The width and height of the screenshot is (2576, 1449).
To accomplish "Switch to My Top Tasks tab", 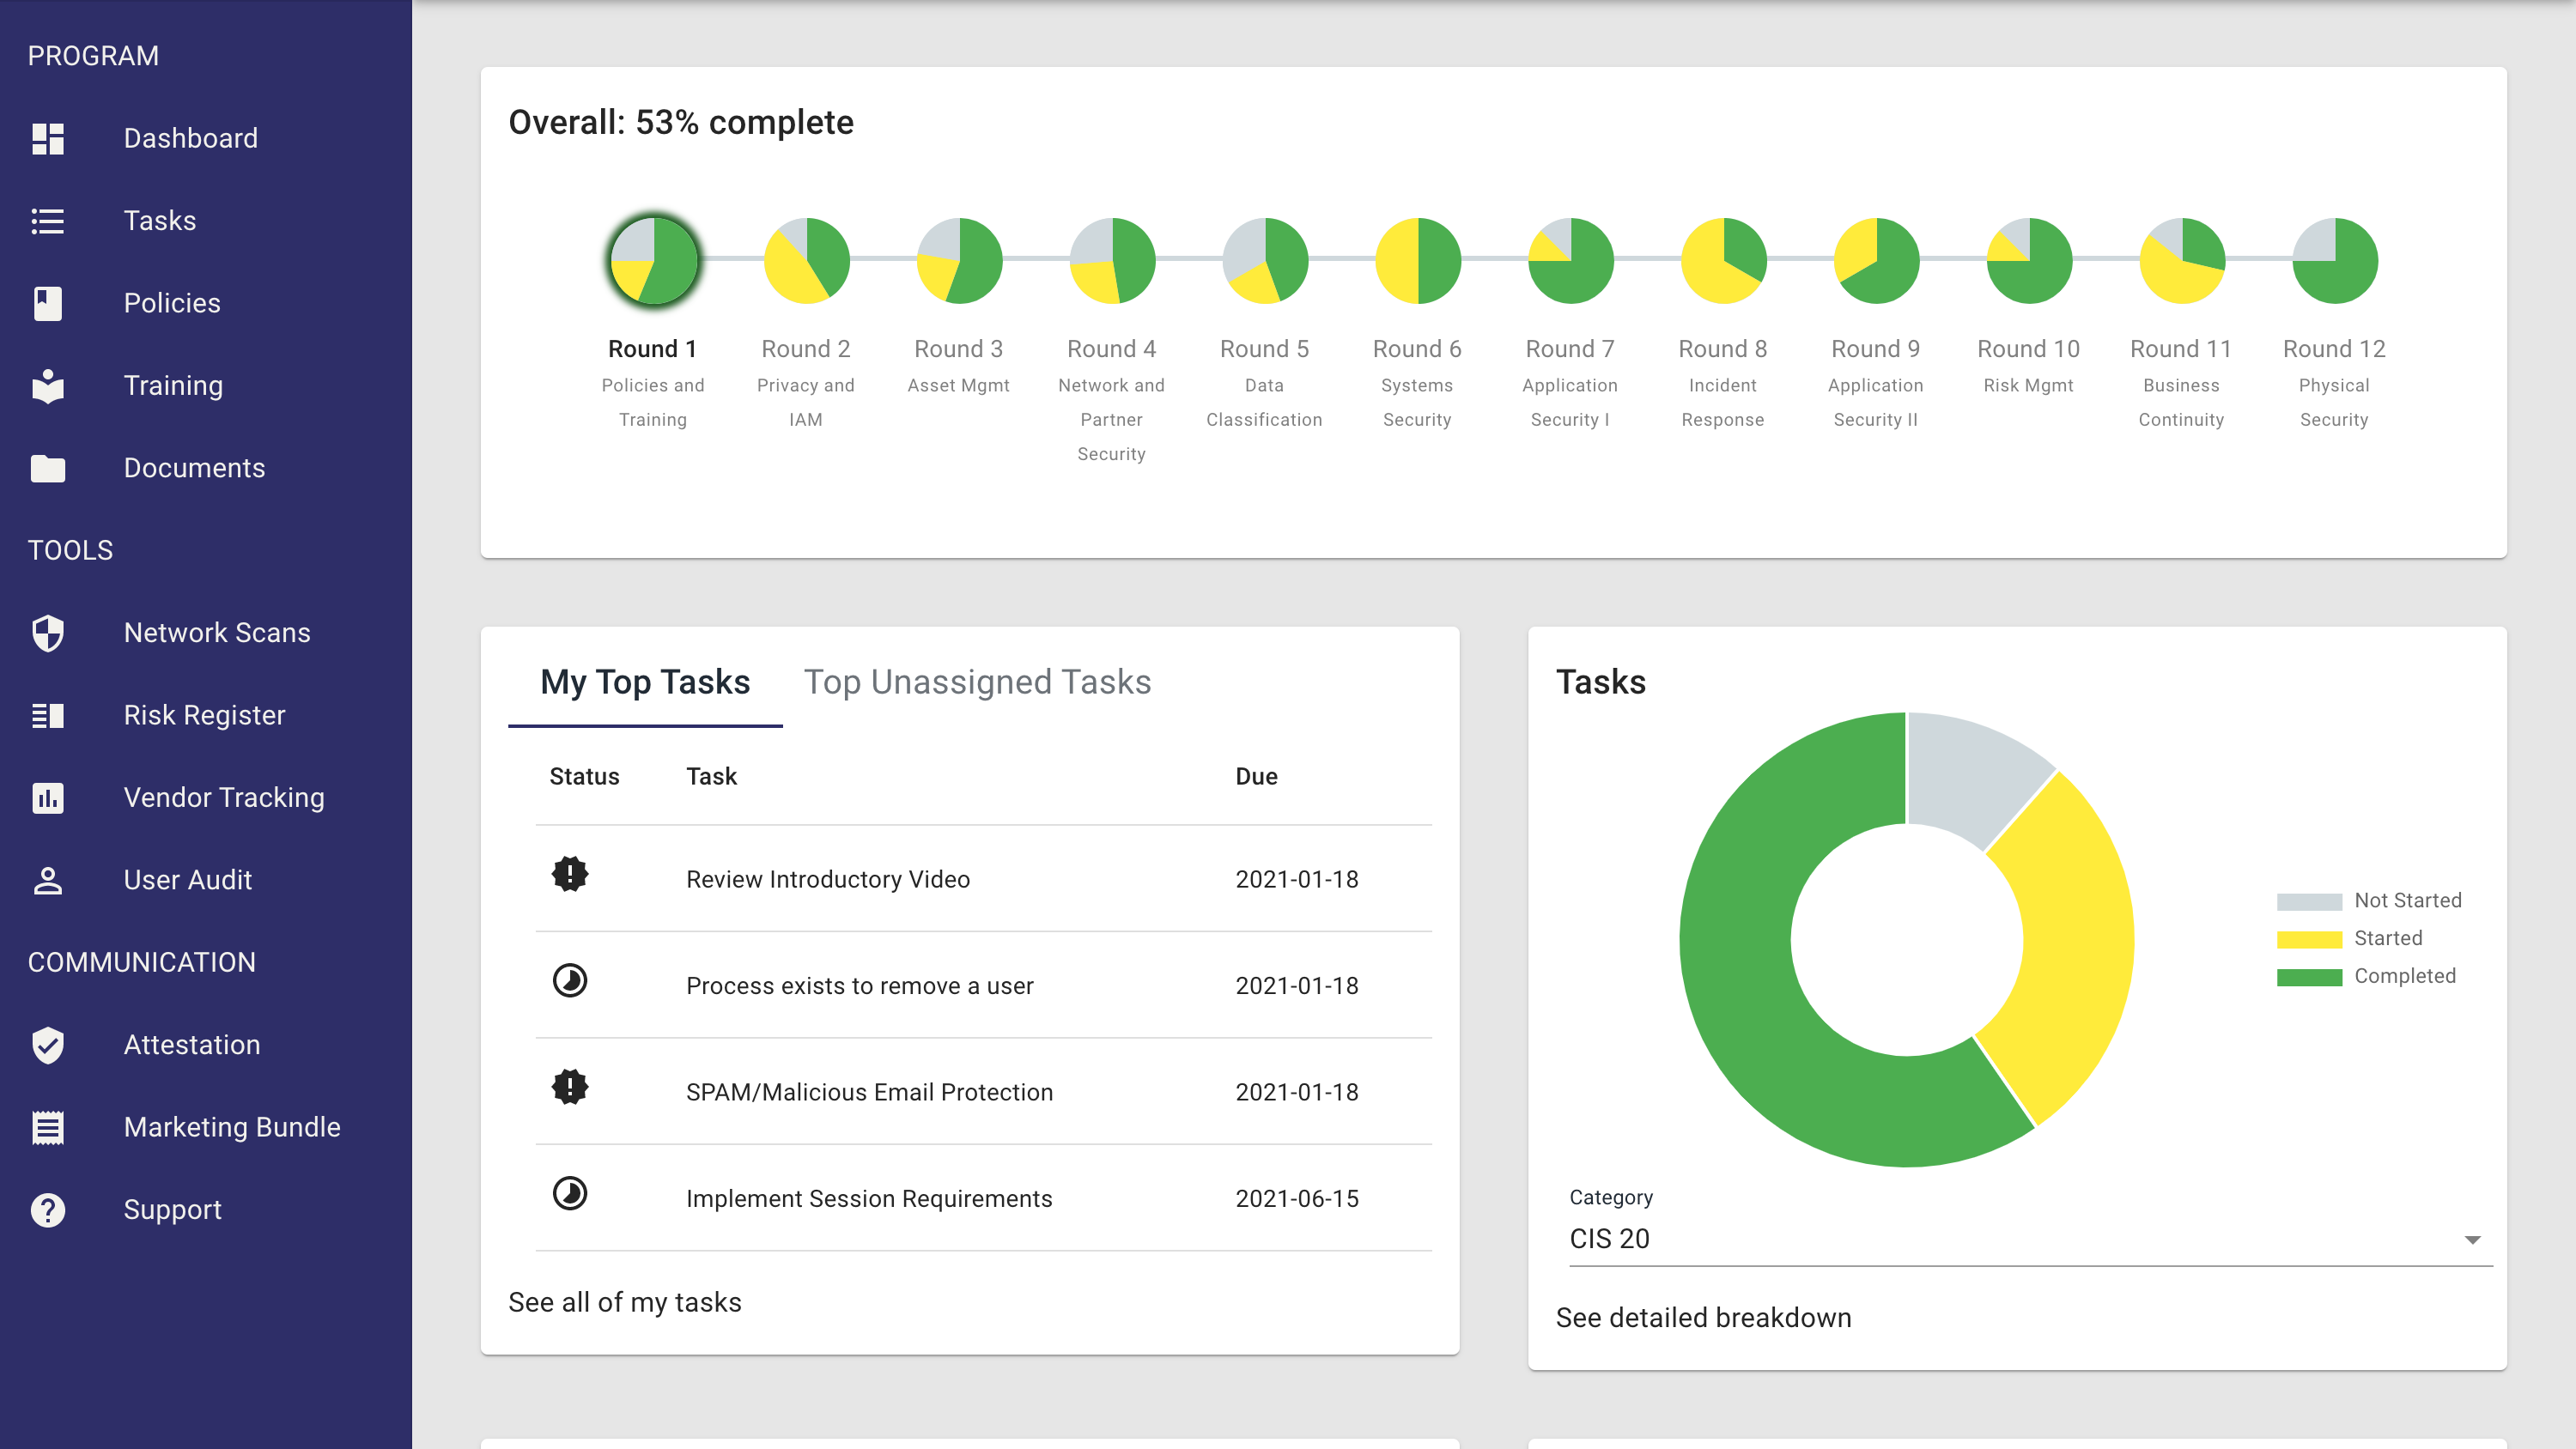I will [x=645, y=682].
